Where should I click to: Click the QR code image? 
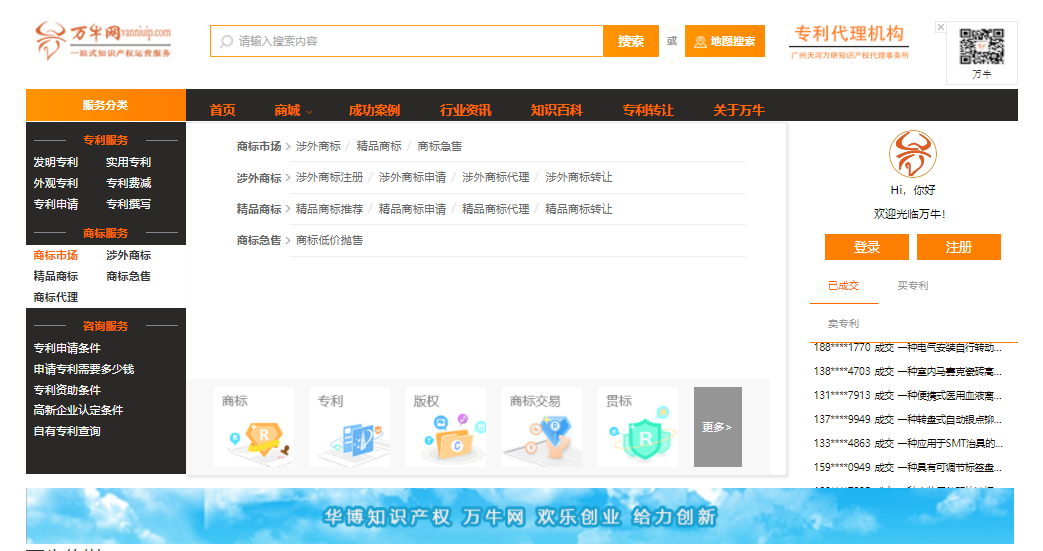click(x=981, y=47)
